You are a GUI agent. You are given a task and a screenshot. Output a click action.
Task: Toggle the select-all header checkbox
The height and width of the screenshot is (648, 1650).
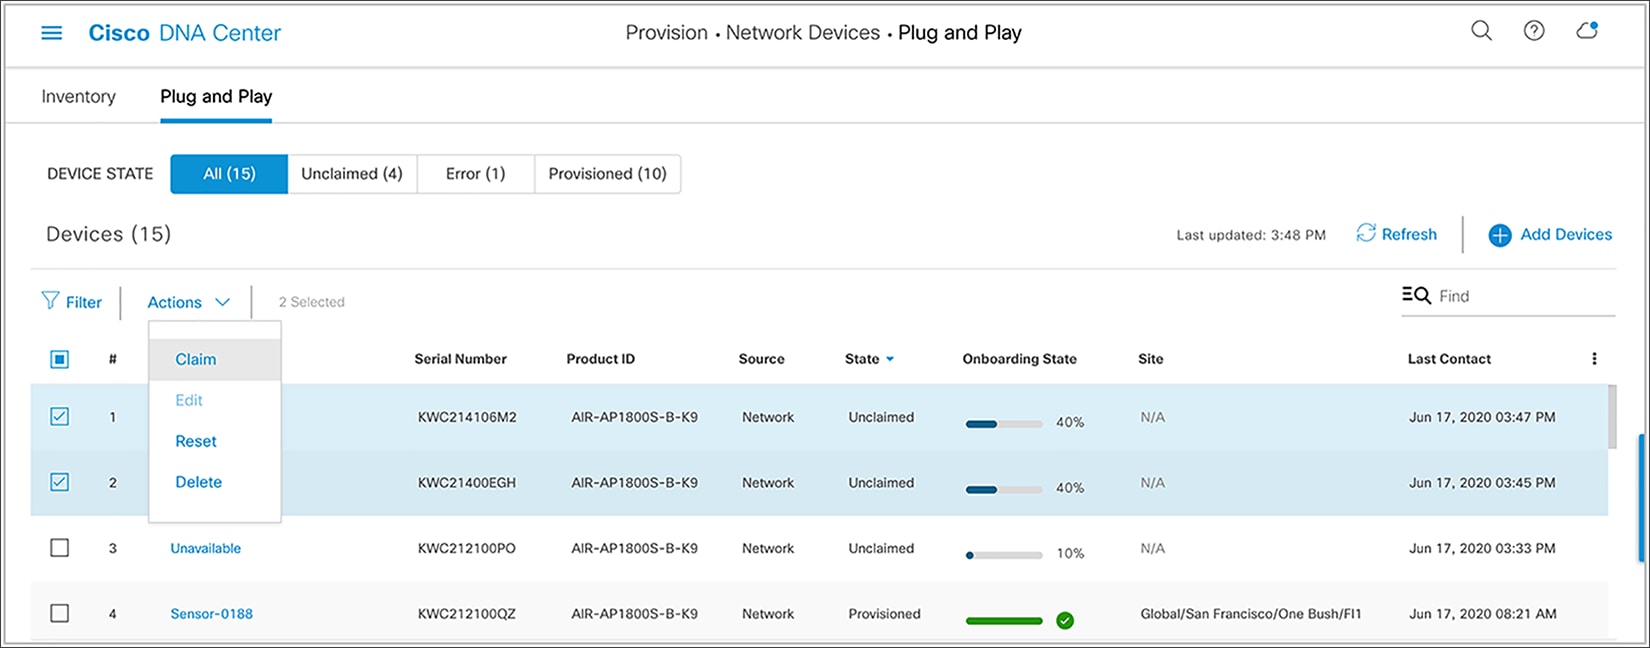[x=60, y=359]
